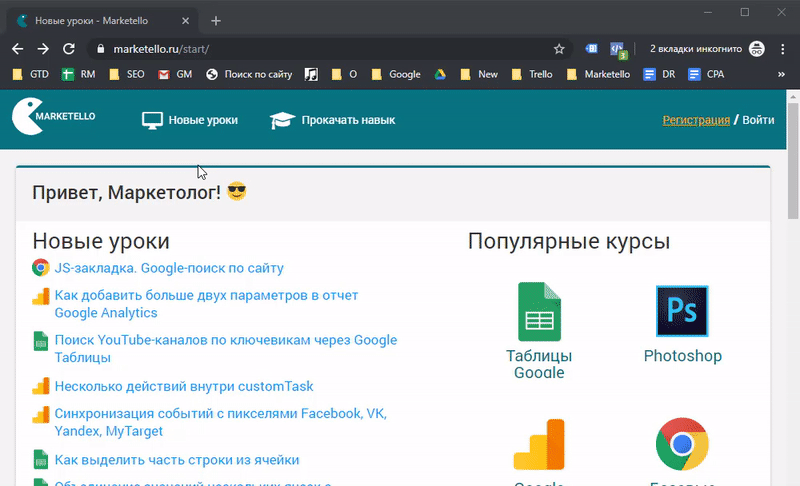Screen dimensions: 800x486
Task: Click the Chrome course icon
Action: click(x=682, y=446)
